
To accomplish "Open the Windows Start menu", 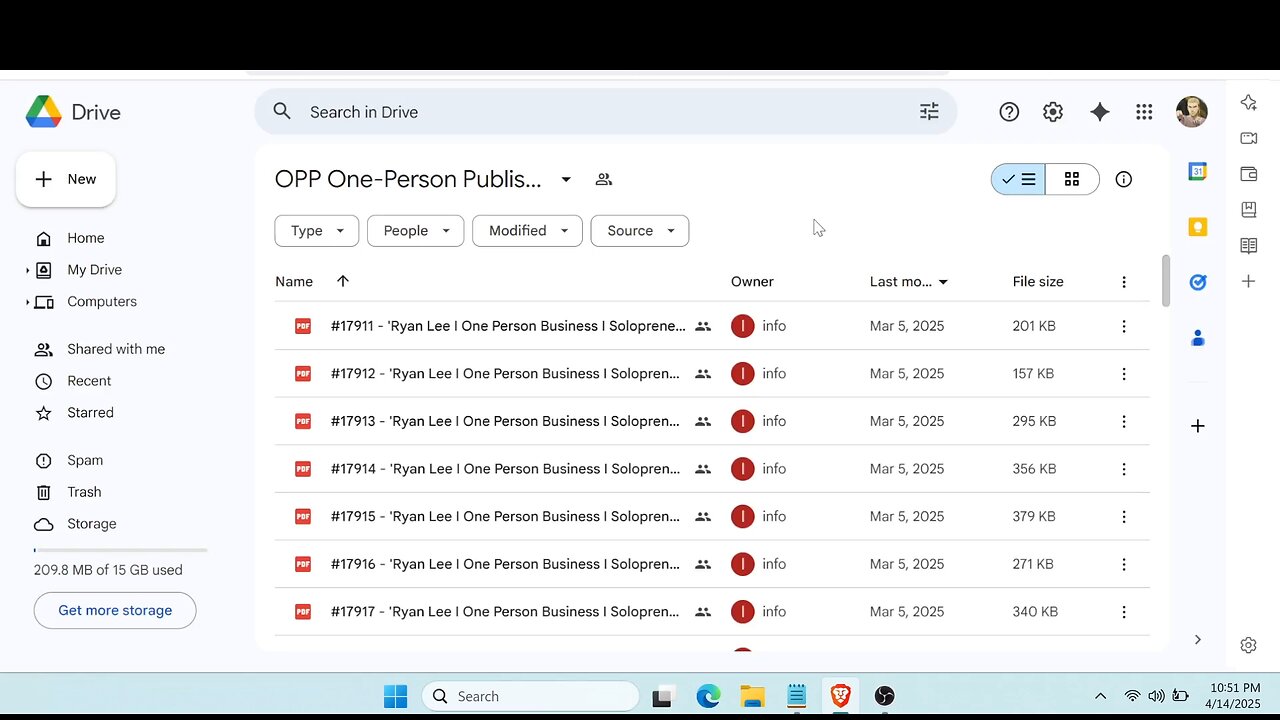I will click(396, 696).
